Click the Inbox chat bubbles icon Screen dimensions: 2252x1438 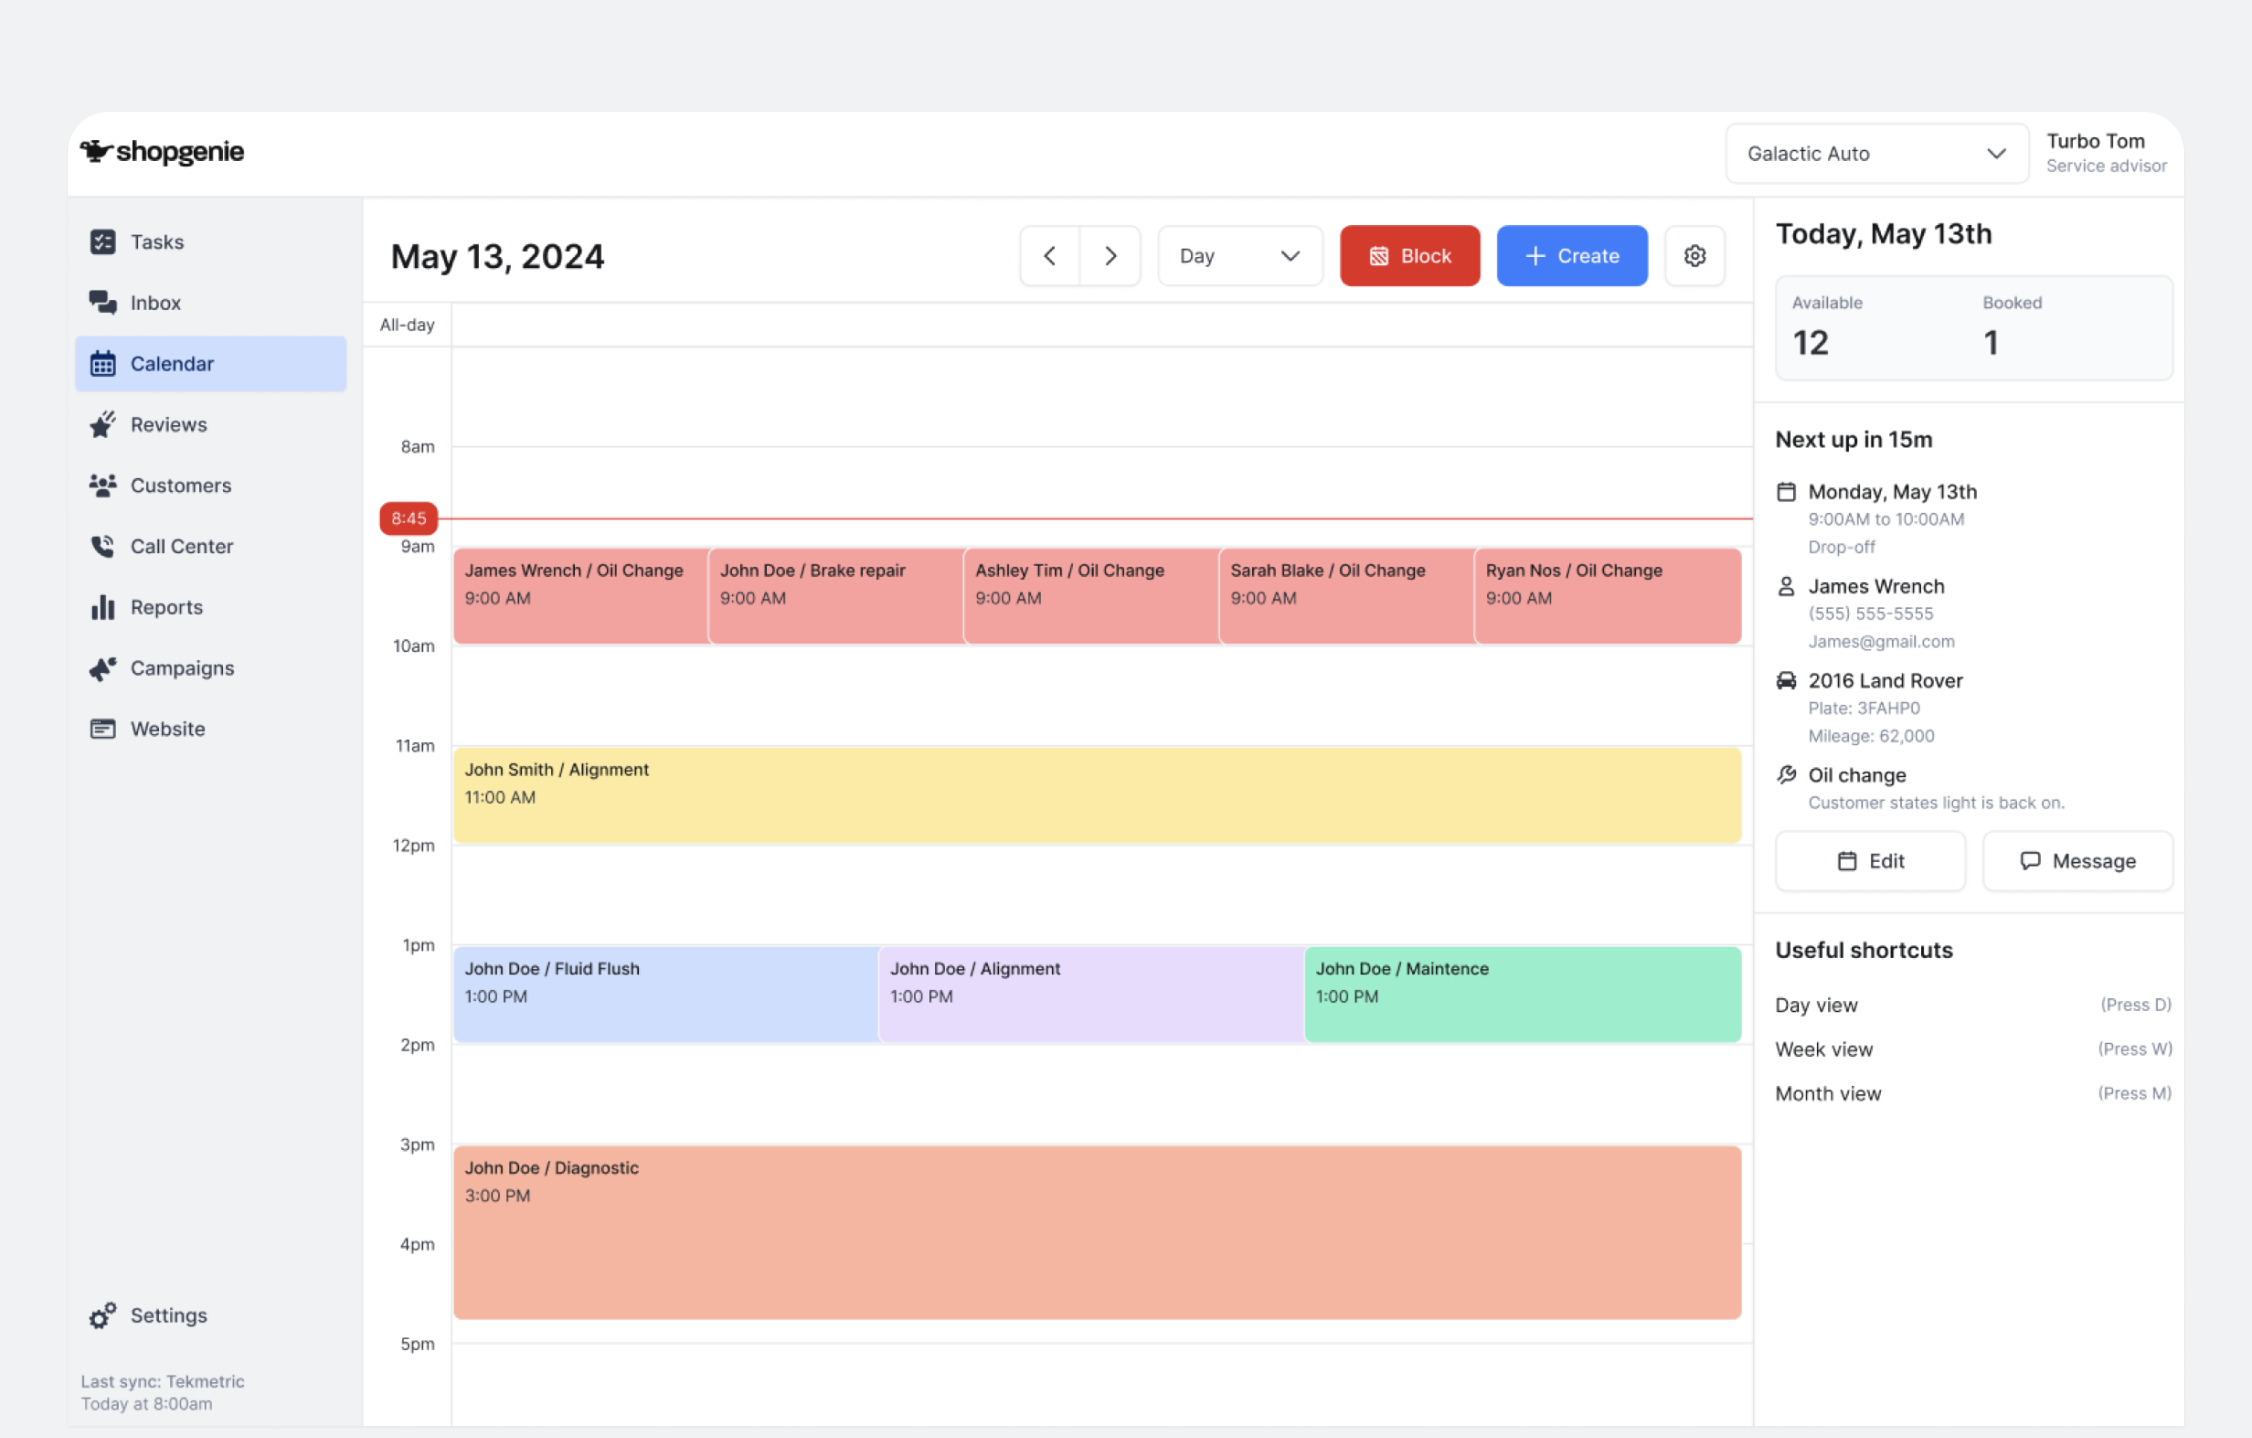(x=103, y=302)
